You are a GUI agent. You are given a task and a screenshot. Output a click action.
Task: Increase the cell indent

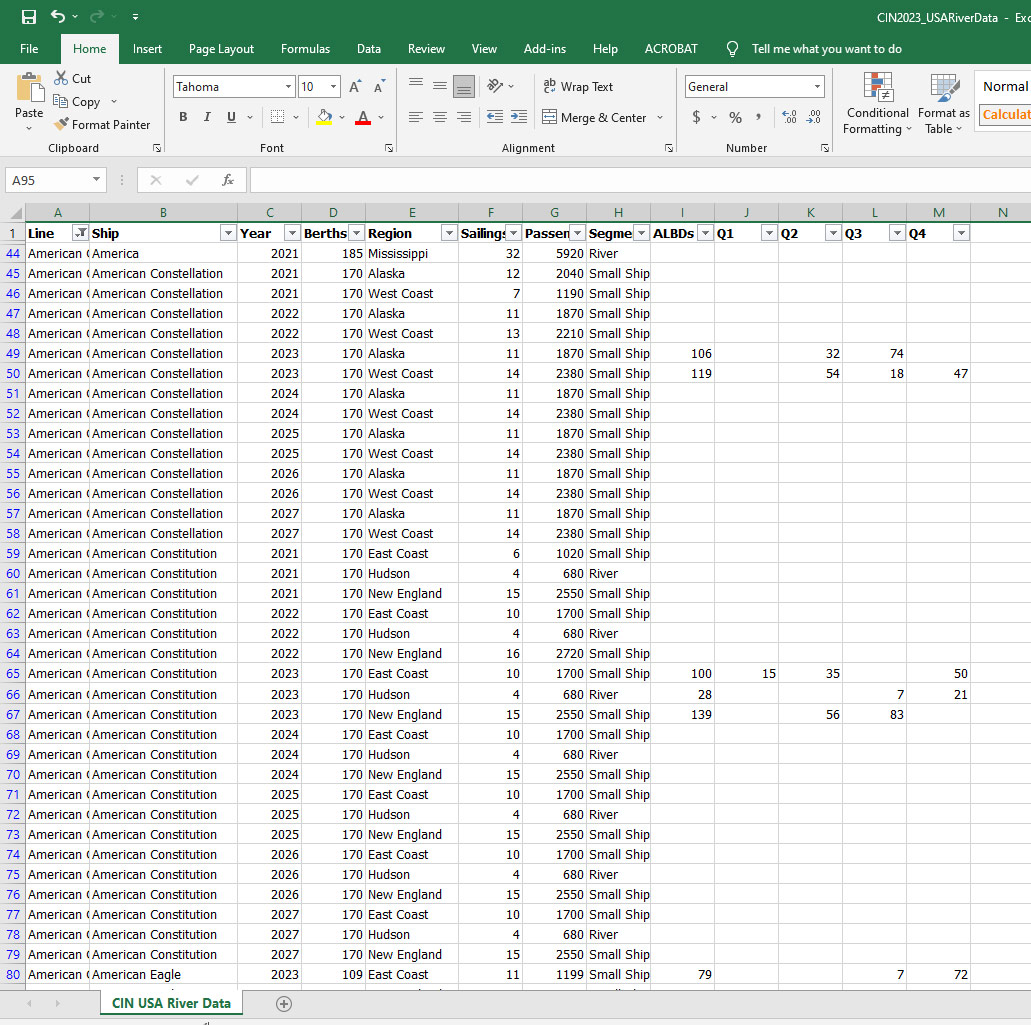click(x=519, y=117)
